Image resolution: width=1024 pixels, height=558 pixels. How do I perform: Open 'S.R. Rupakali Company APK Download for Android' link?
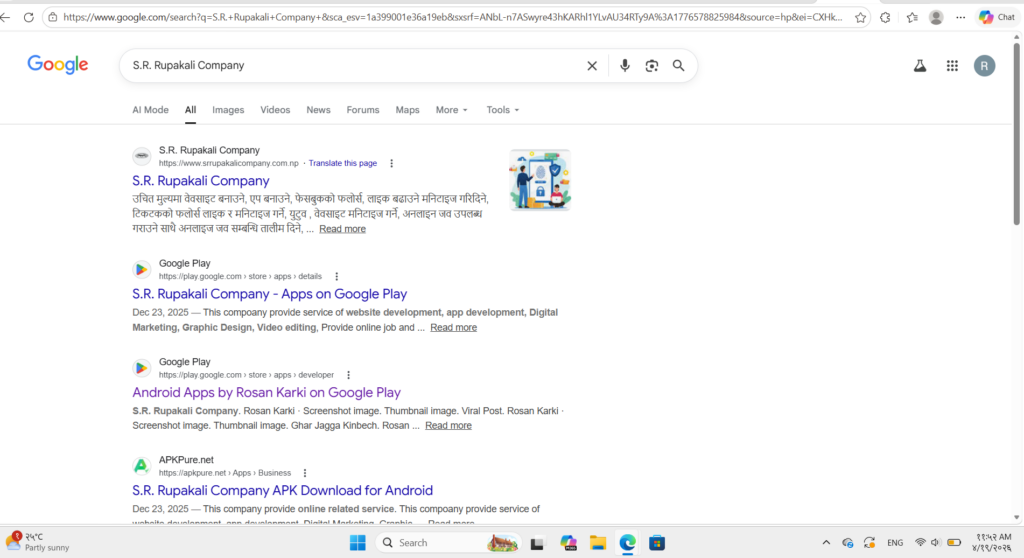282,491
